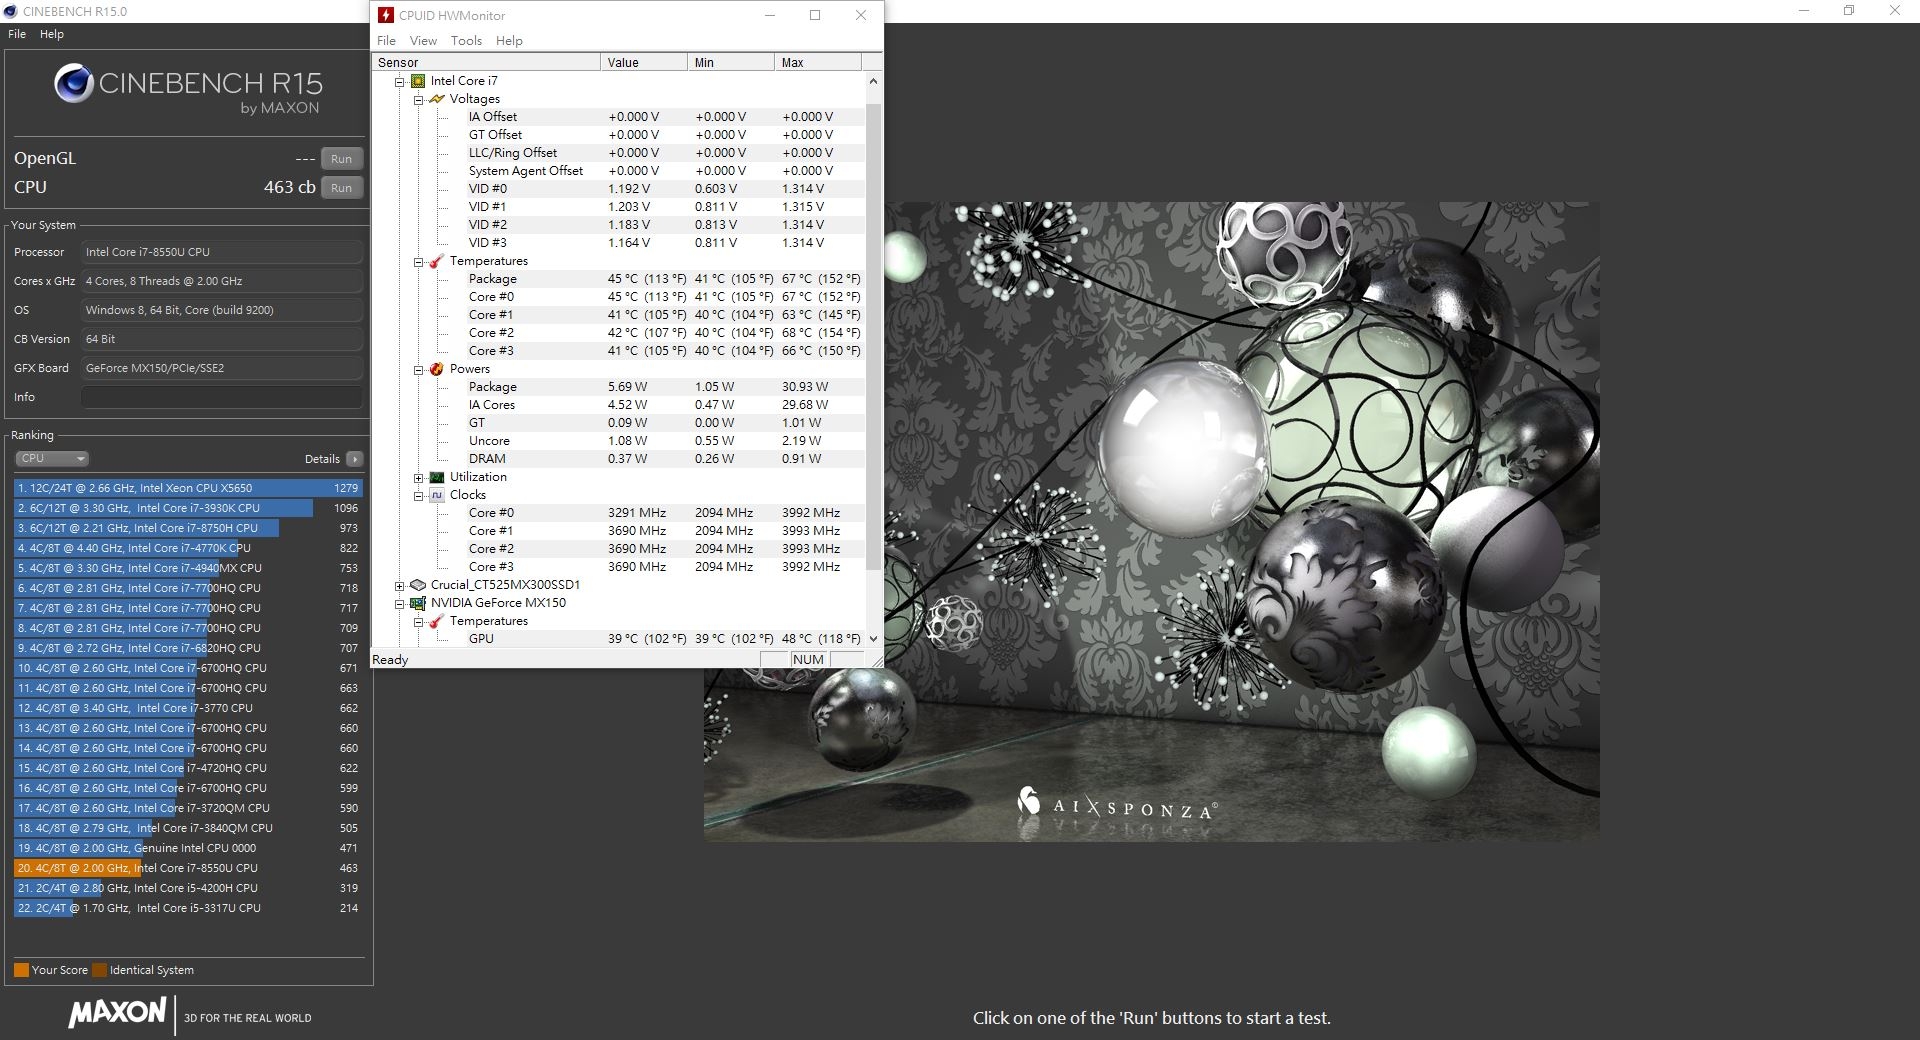The height and width of the screenshot is (1040, 1920).
Task: Click the Info text field
Action: 222,397
